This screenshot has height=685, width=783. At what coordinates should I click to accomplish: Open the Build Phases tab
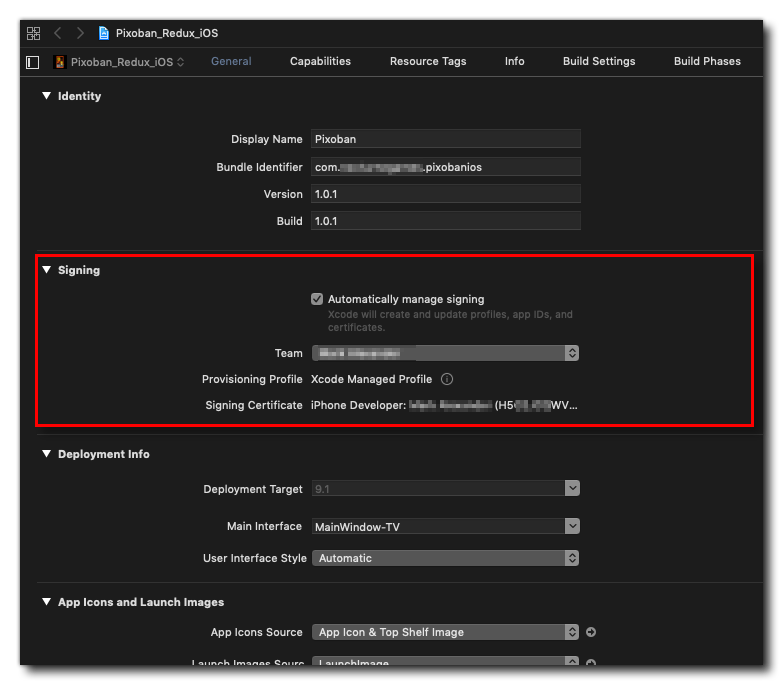pyautogui.click(x=707, y=61)
